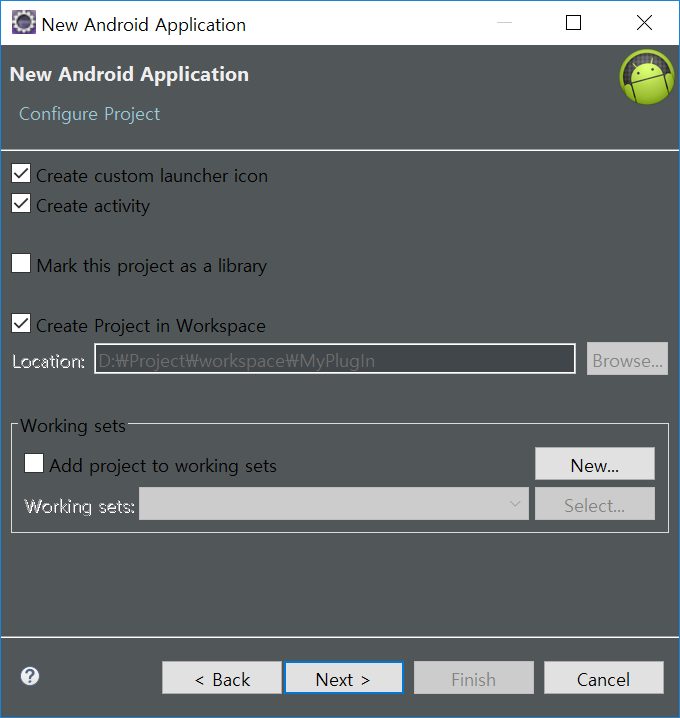Click the Android robot logo icon

pyautogui.click(x=647, y=77)
